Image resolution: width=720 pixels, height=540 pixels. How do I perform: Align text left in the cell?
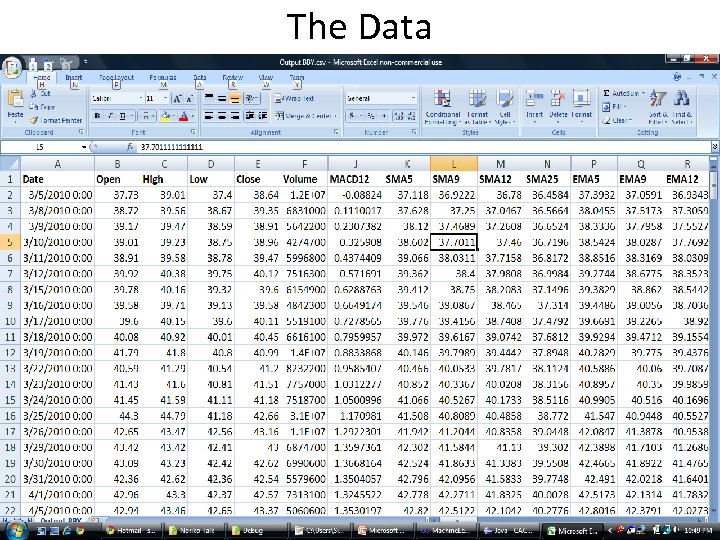(x=209, y=116)
